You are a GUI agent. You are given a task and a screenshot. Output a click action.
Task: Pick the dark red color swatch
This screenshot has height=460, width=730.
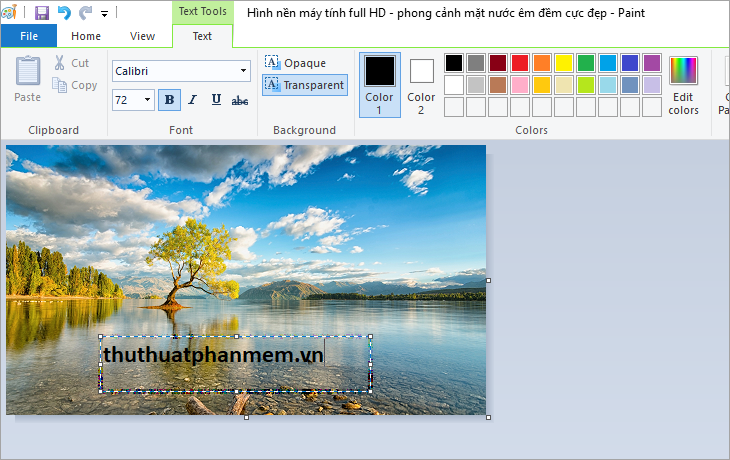point(498,63)
